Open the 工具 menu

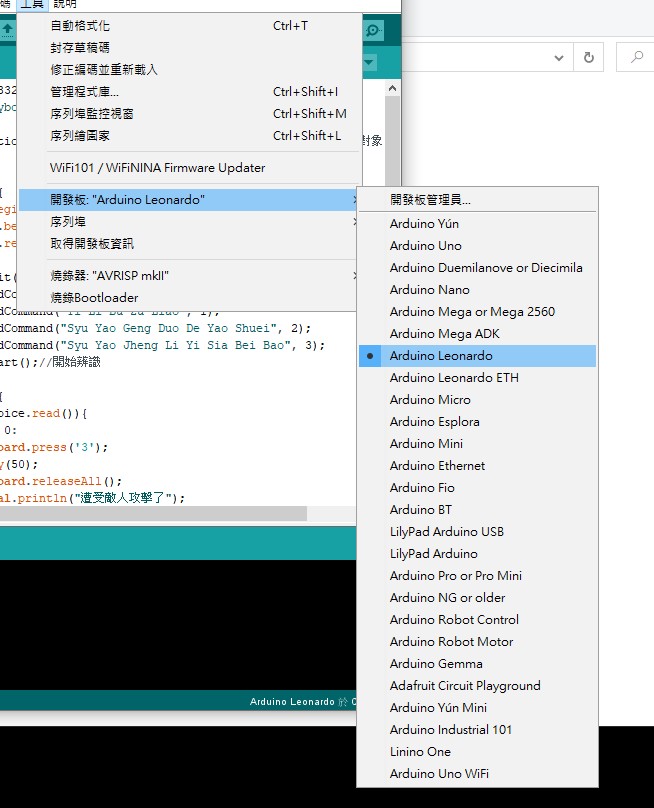click(x=32, y=4)
